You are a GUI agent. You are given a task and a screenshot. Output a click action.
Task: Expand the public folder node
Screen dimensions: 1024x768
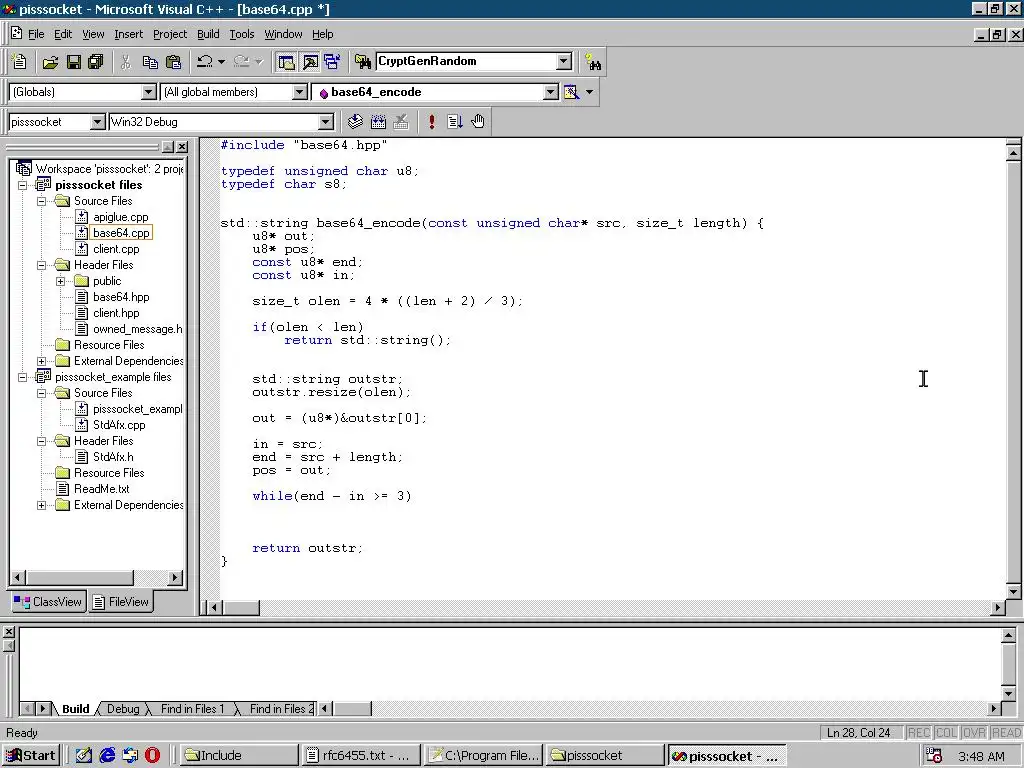click(61, 281)
